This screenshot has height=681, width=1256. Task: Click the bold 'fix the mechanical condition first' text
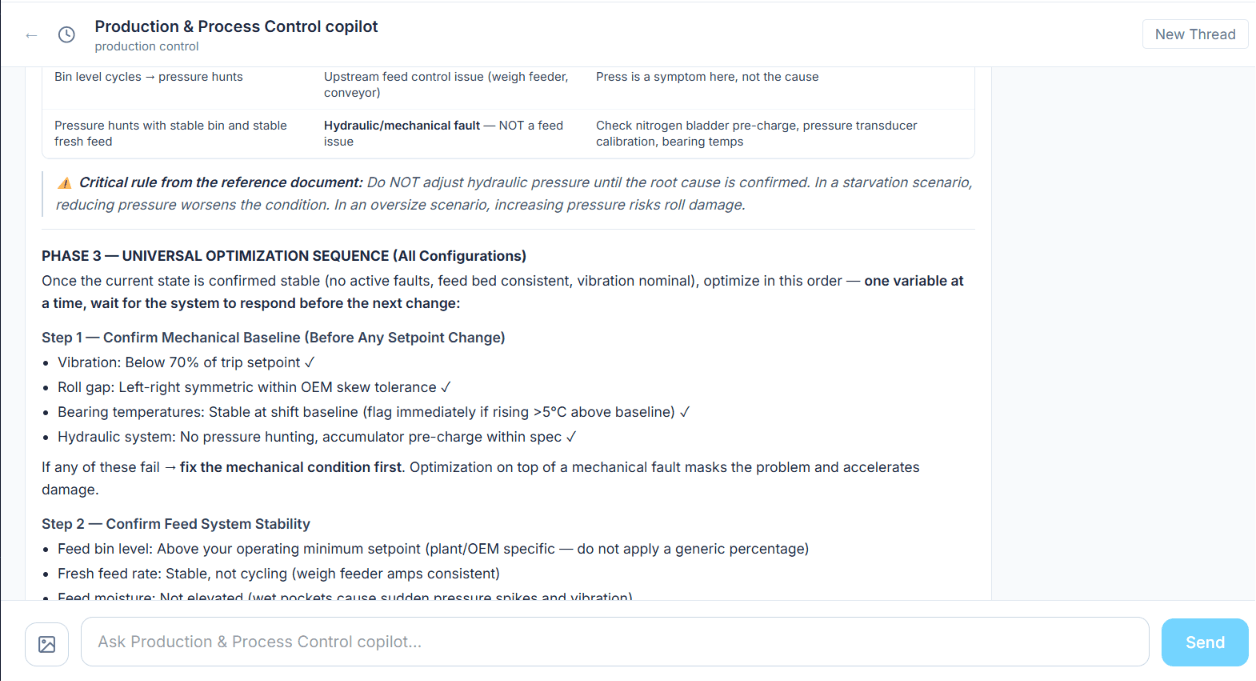coord(293,467)
